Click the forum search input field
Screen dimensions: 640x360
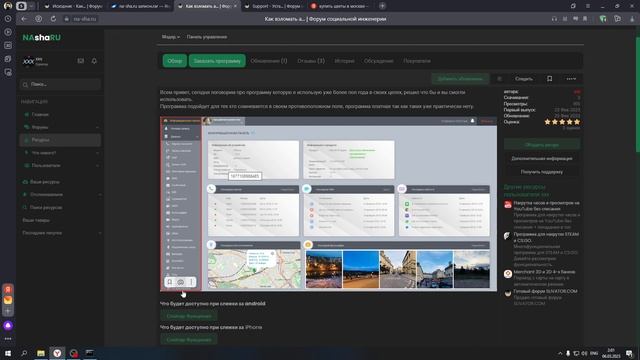pos(60,84)
